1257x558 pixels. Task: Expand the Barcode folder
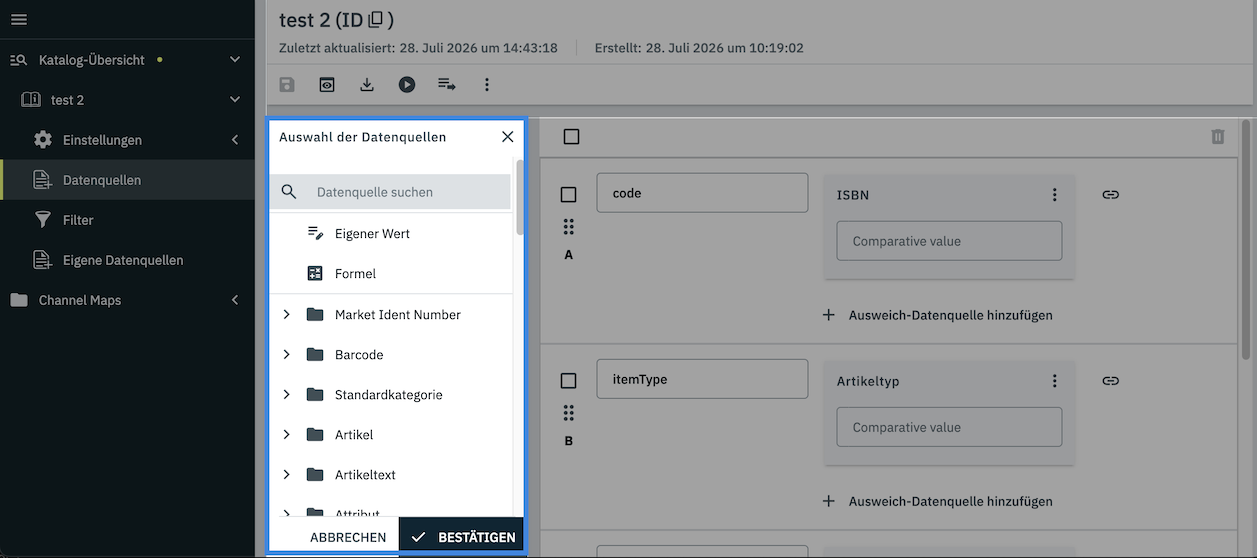(286, 355)
